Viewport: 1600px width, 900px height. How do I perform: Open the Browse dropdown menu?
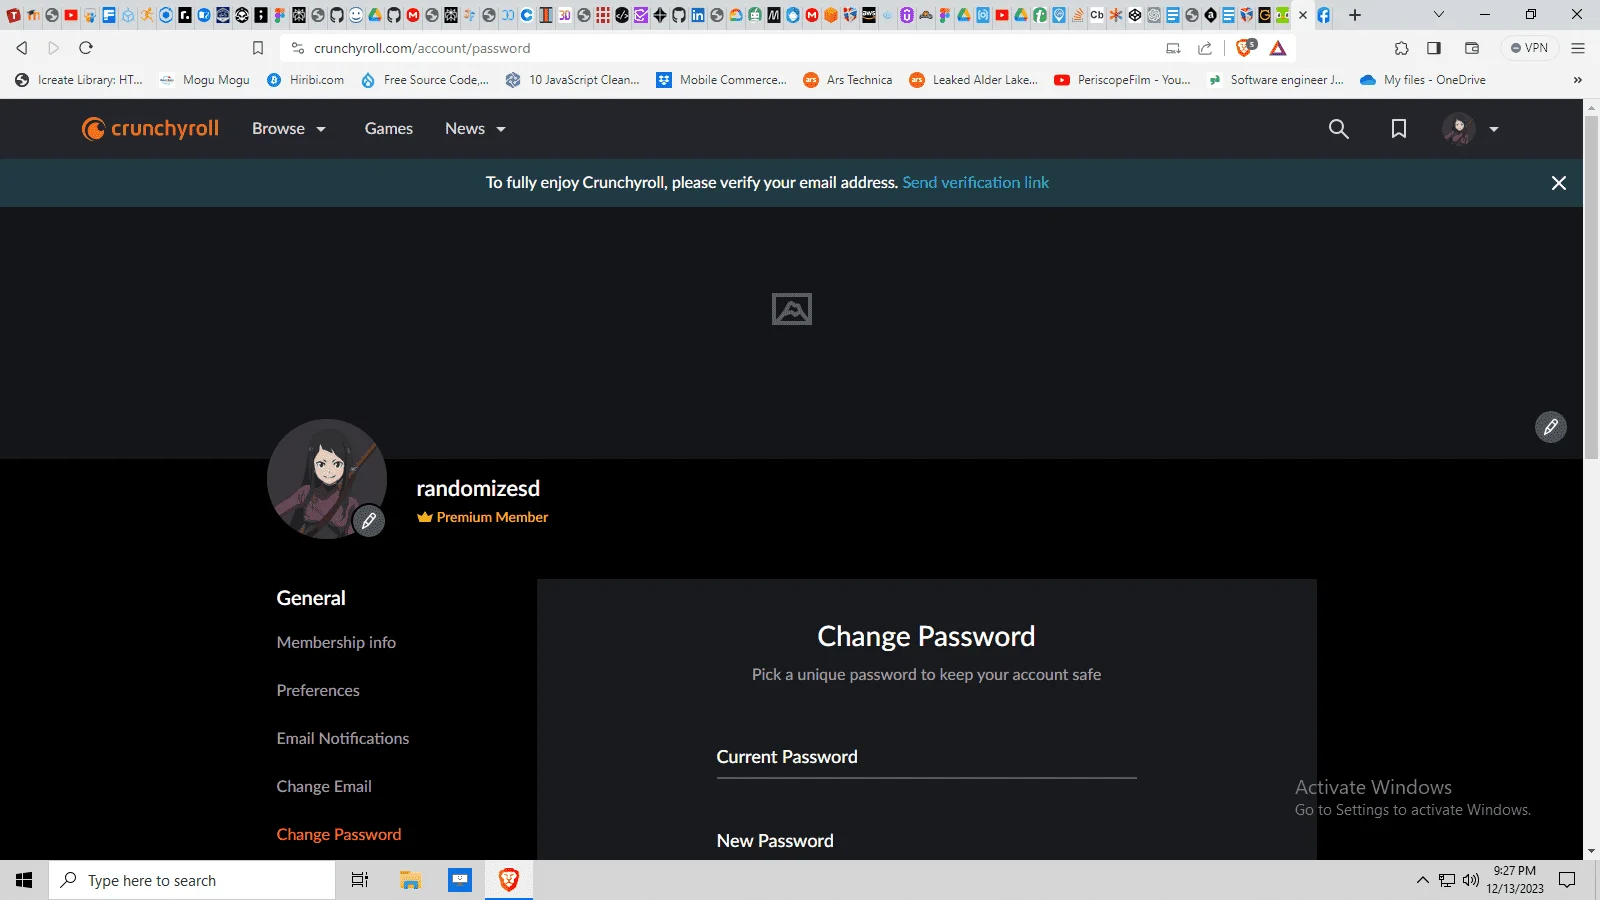(289, 128)
